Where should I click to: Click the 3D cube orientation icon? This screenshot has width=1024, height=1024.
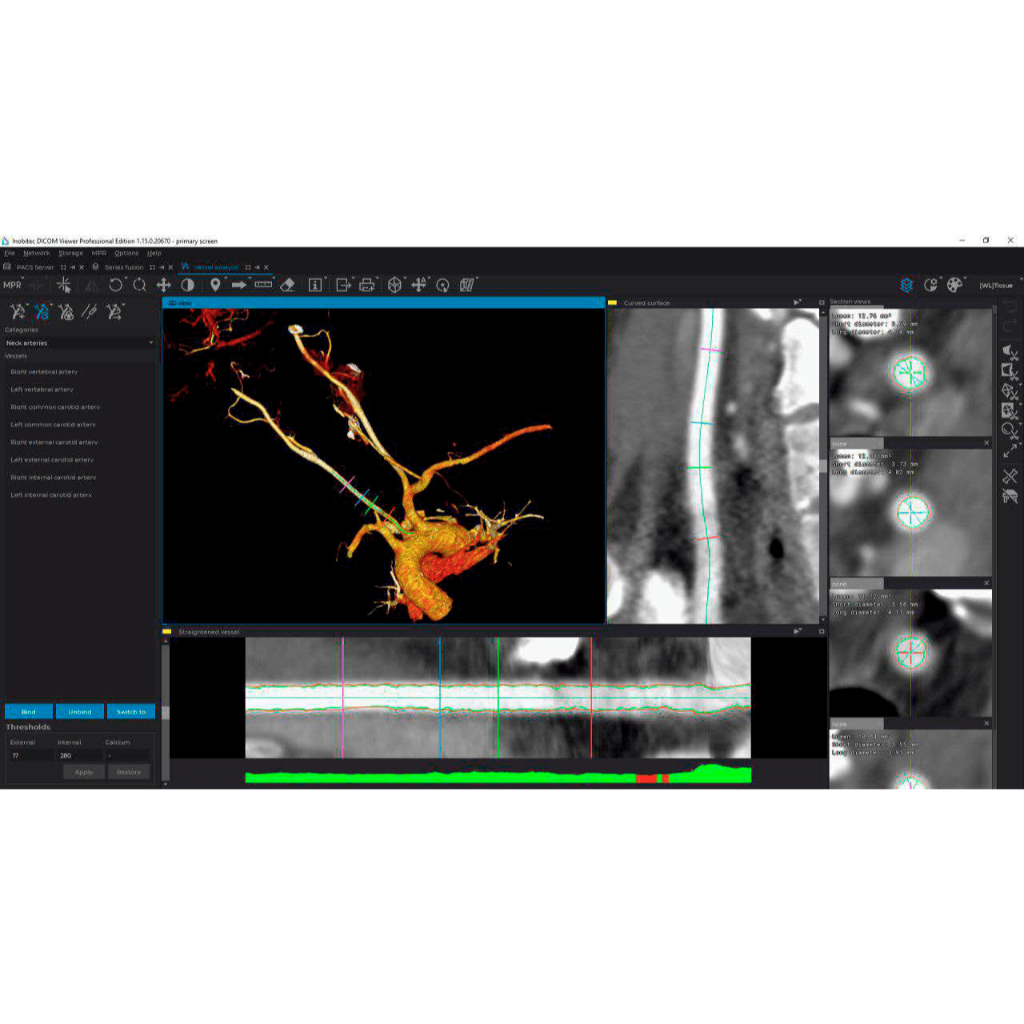point(394,285)
